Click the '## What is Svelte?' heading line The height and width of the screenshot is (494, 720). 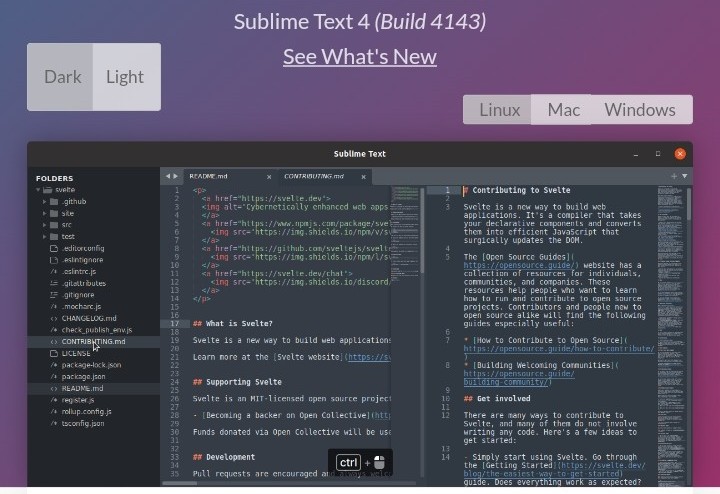click(x=233, y=324)
